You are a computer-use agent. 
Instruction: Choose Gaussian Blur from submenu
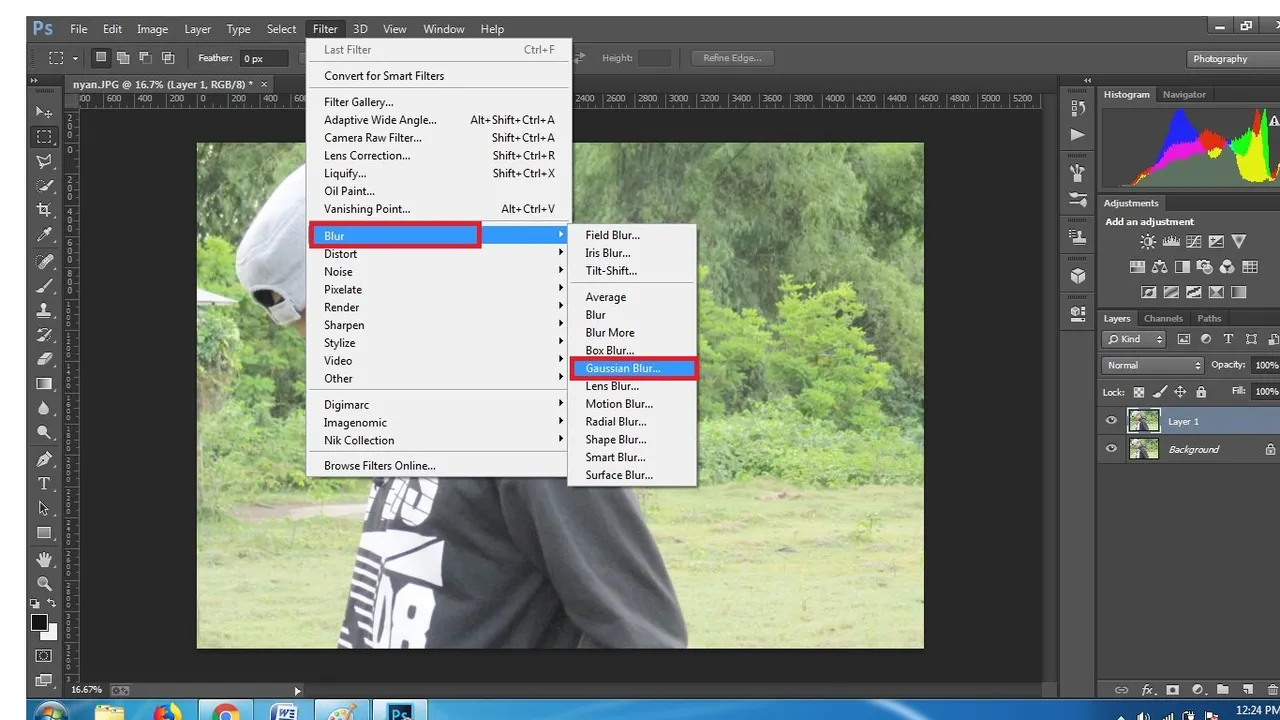632,368
